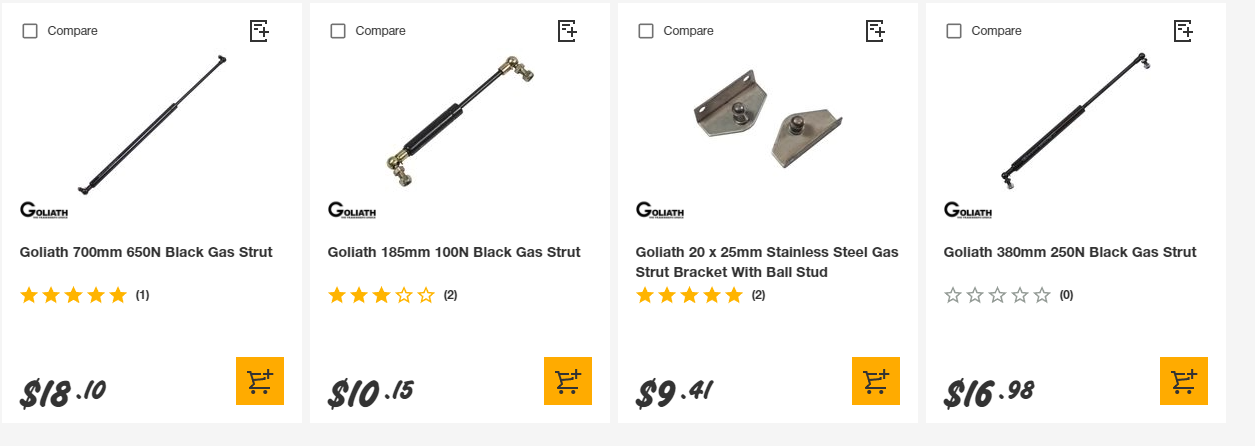Open Goliath 185mm 100N Black Gas Strut
This screenshot has height=446, width=1255.
click(454, 252)
